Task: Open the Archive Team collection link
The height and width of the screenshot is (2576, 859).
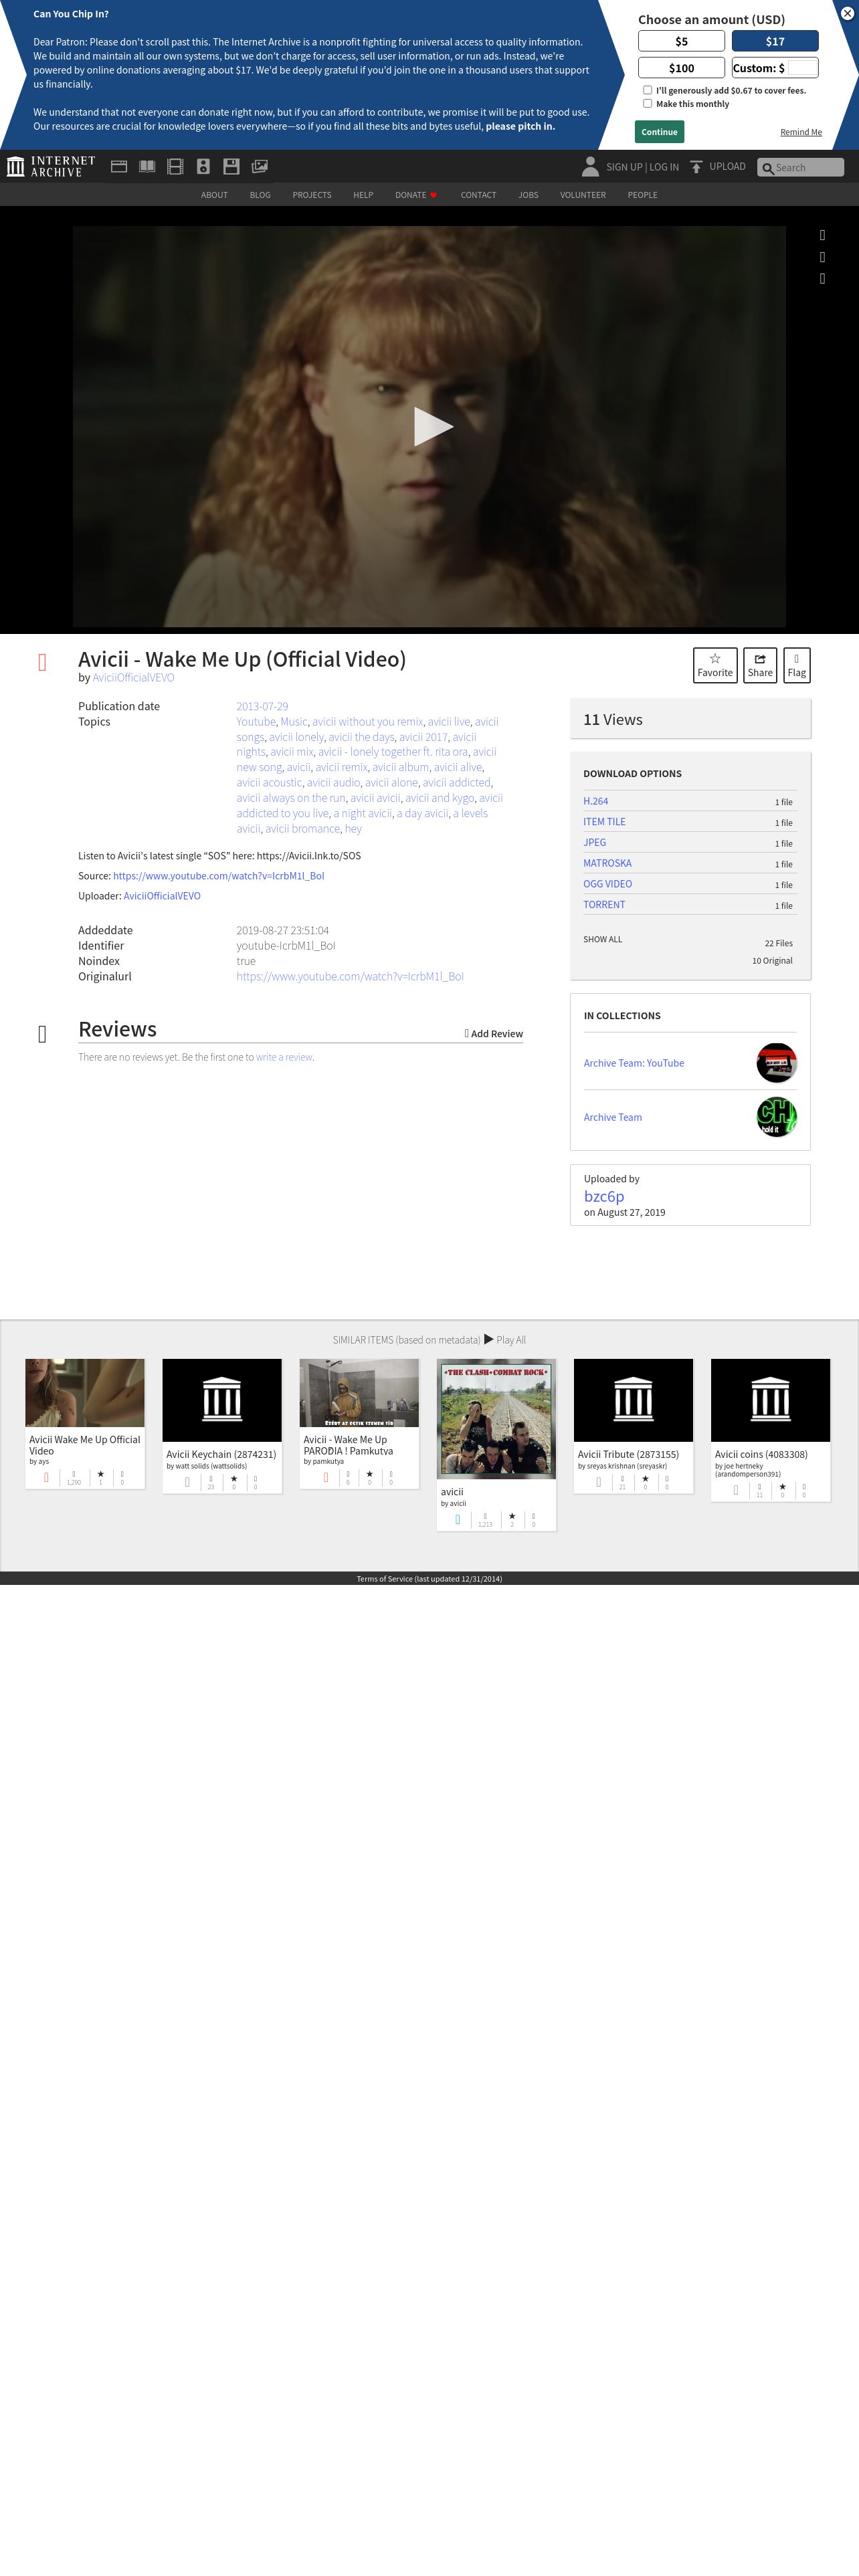Action: click(613, 1117)
